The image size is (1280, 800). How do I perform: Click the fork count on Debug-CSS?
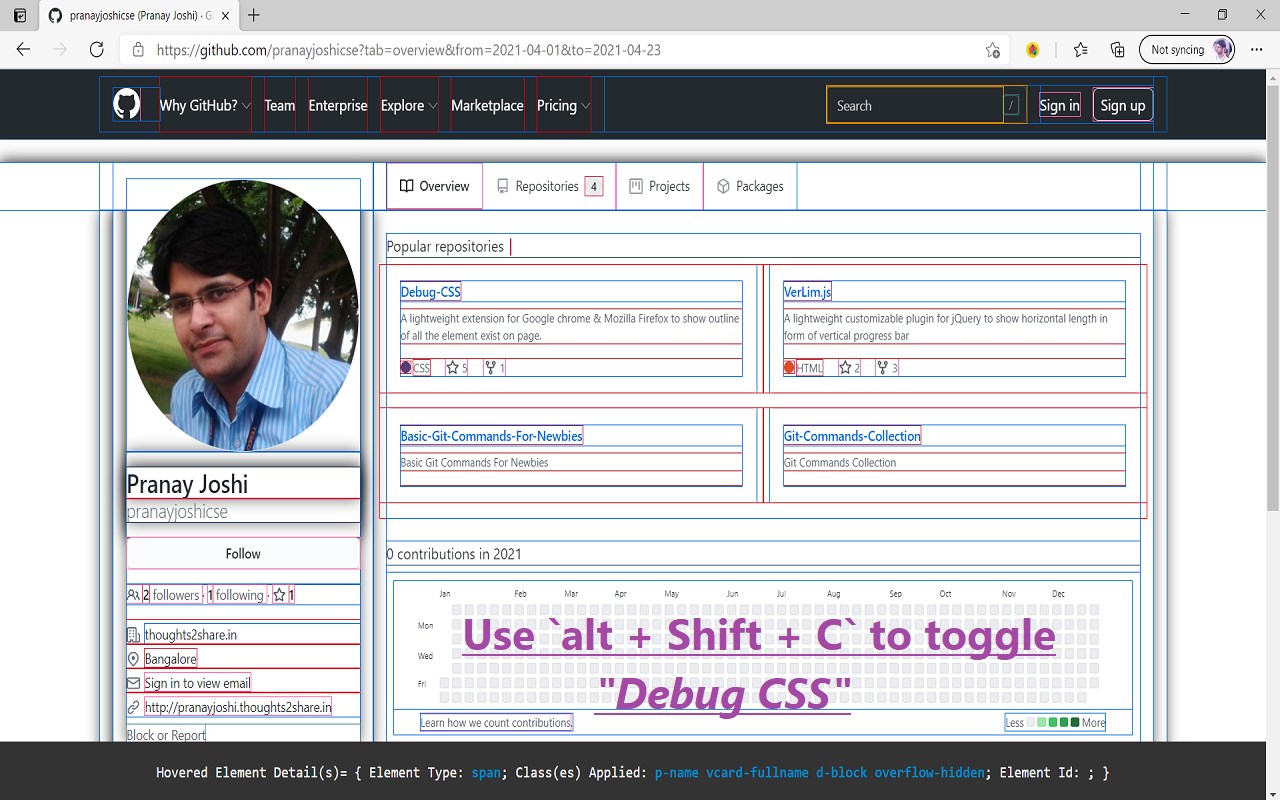494,368
